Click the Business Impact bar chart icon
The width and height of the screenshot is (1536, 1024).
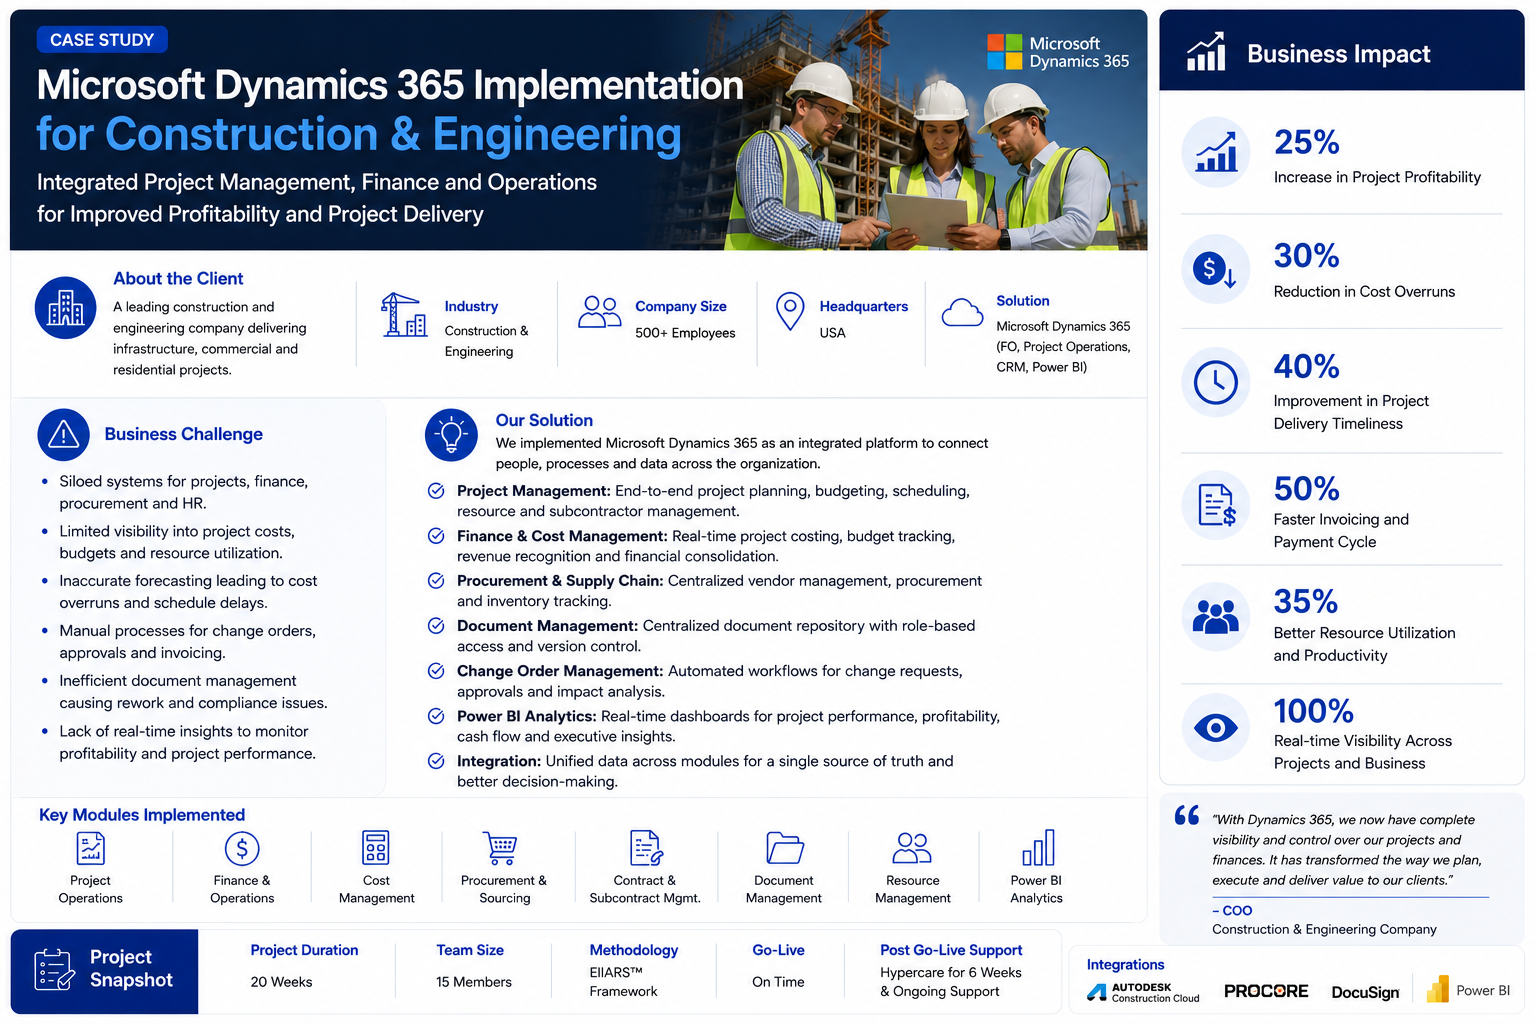(x=1206, y=52)
